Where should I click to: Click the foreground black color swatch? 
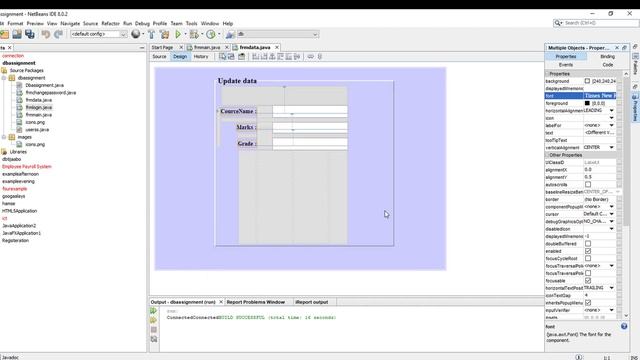click(x=587, y=103)
